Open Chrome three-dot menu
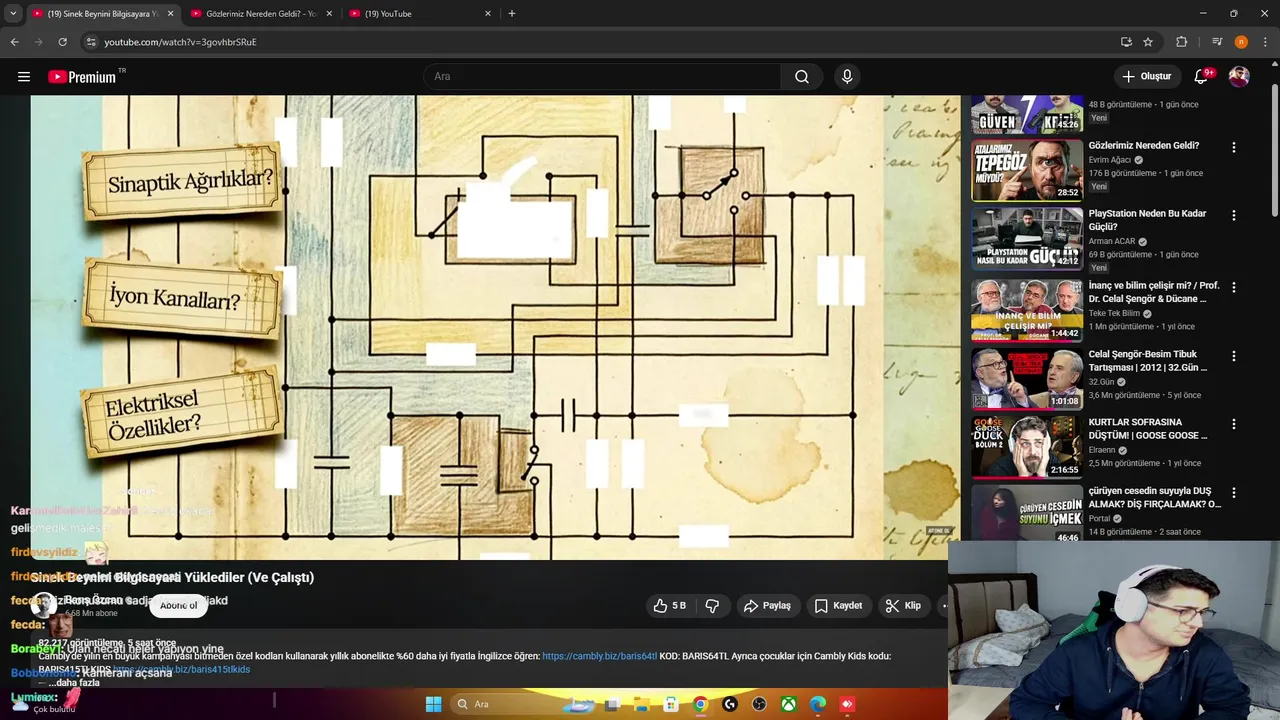Viewport: 1280px width, 720px height. (x=1264, y=42)
